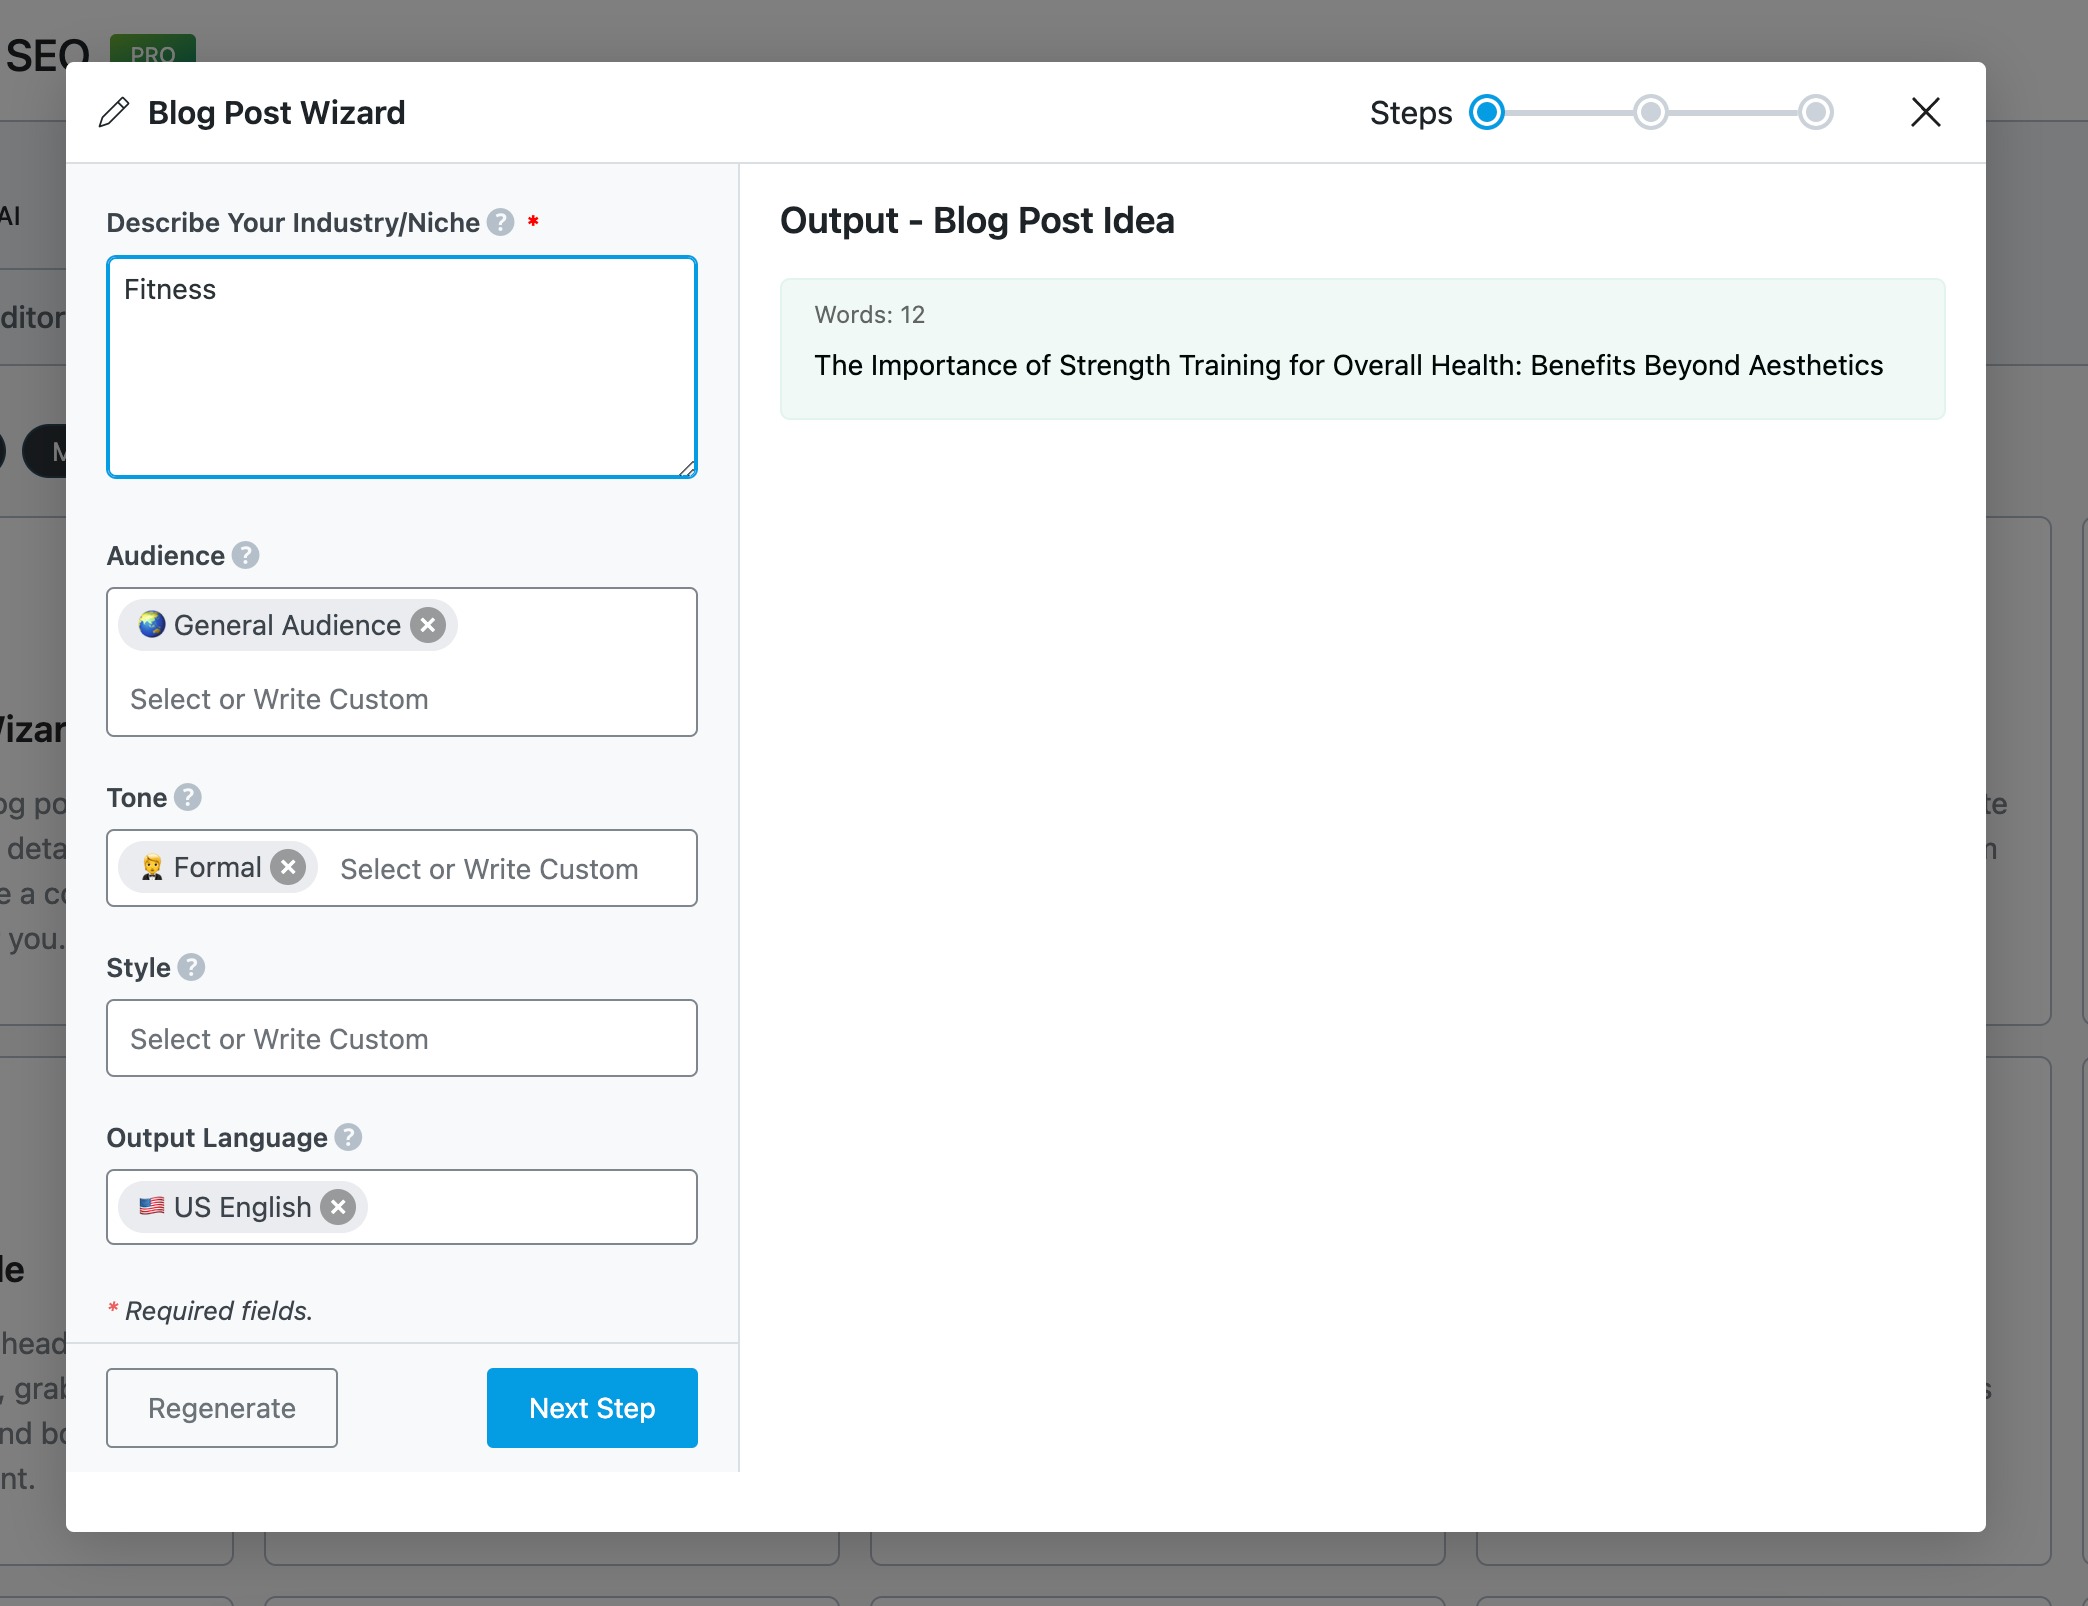Close the Blog Post Wizard dialog
The width and height of the screenshot is (2088, 1606).
click(1925, 112)
